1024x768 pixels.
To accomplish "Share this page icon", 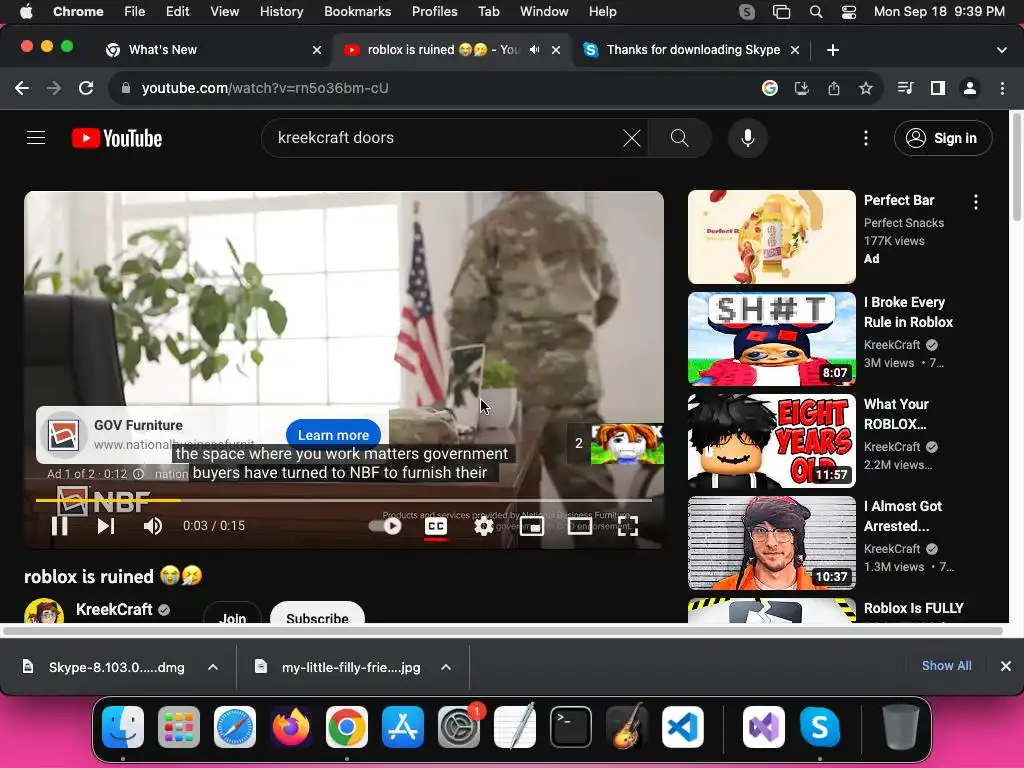I will click(834, 88).
